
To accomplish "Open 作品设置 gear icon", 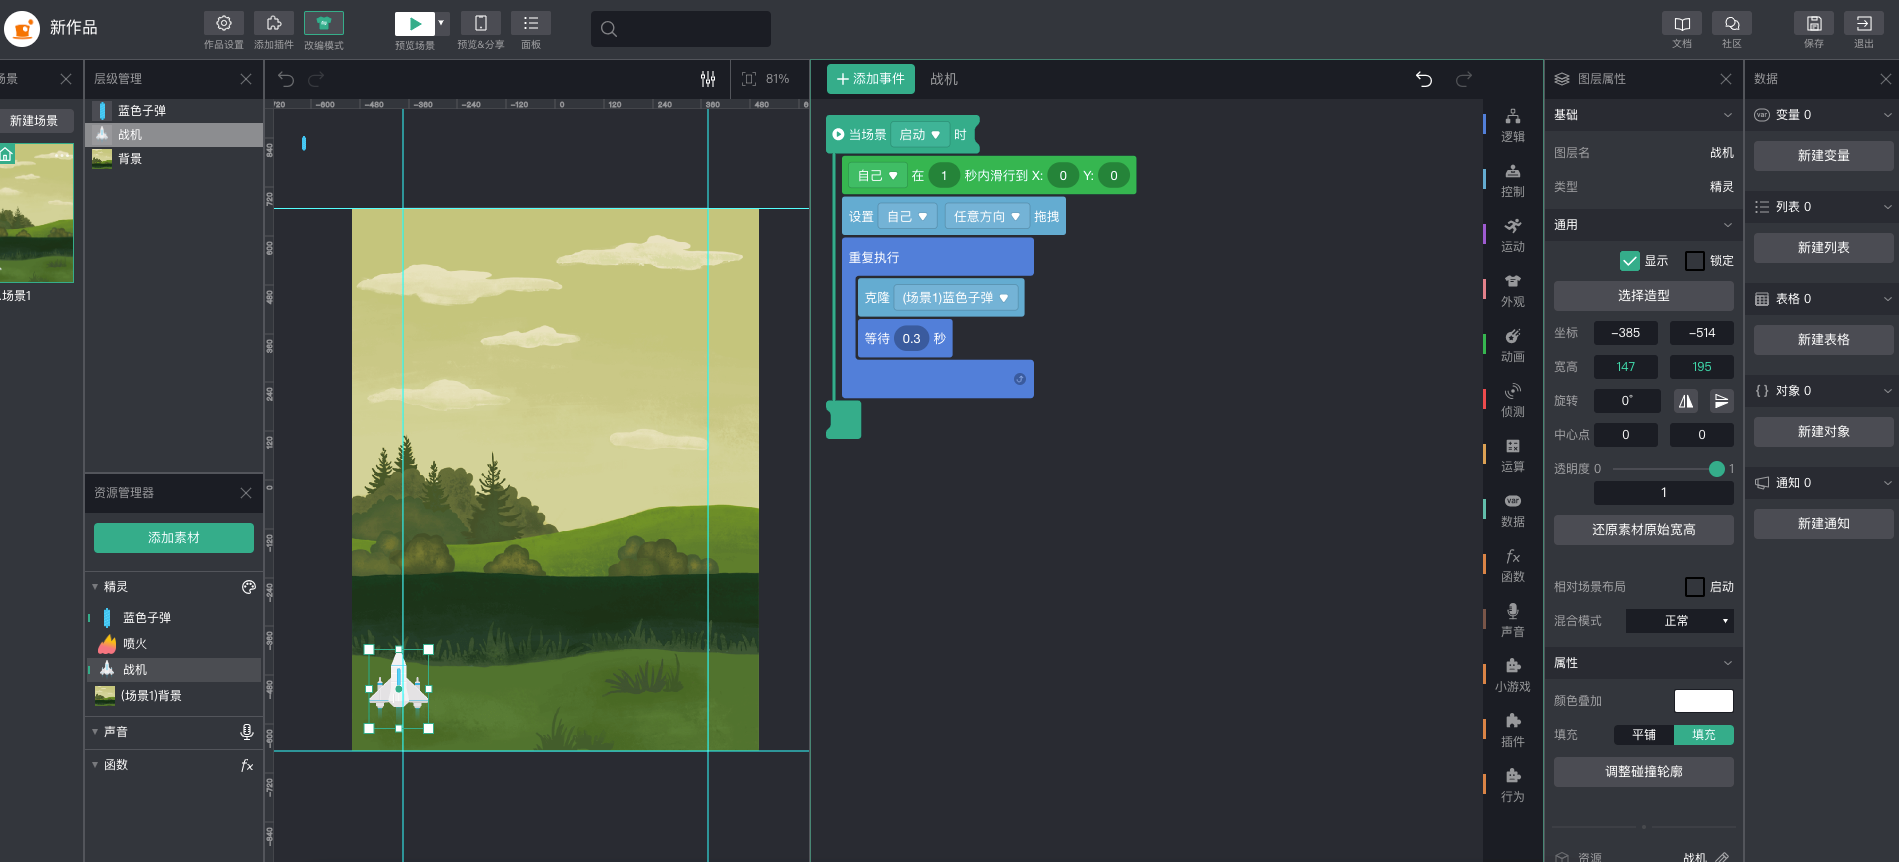I will pos(224,23).
